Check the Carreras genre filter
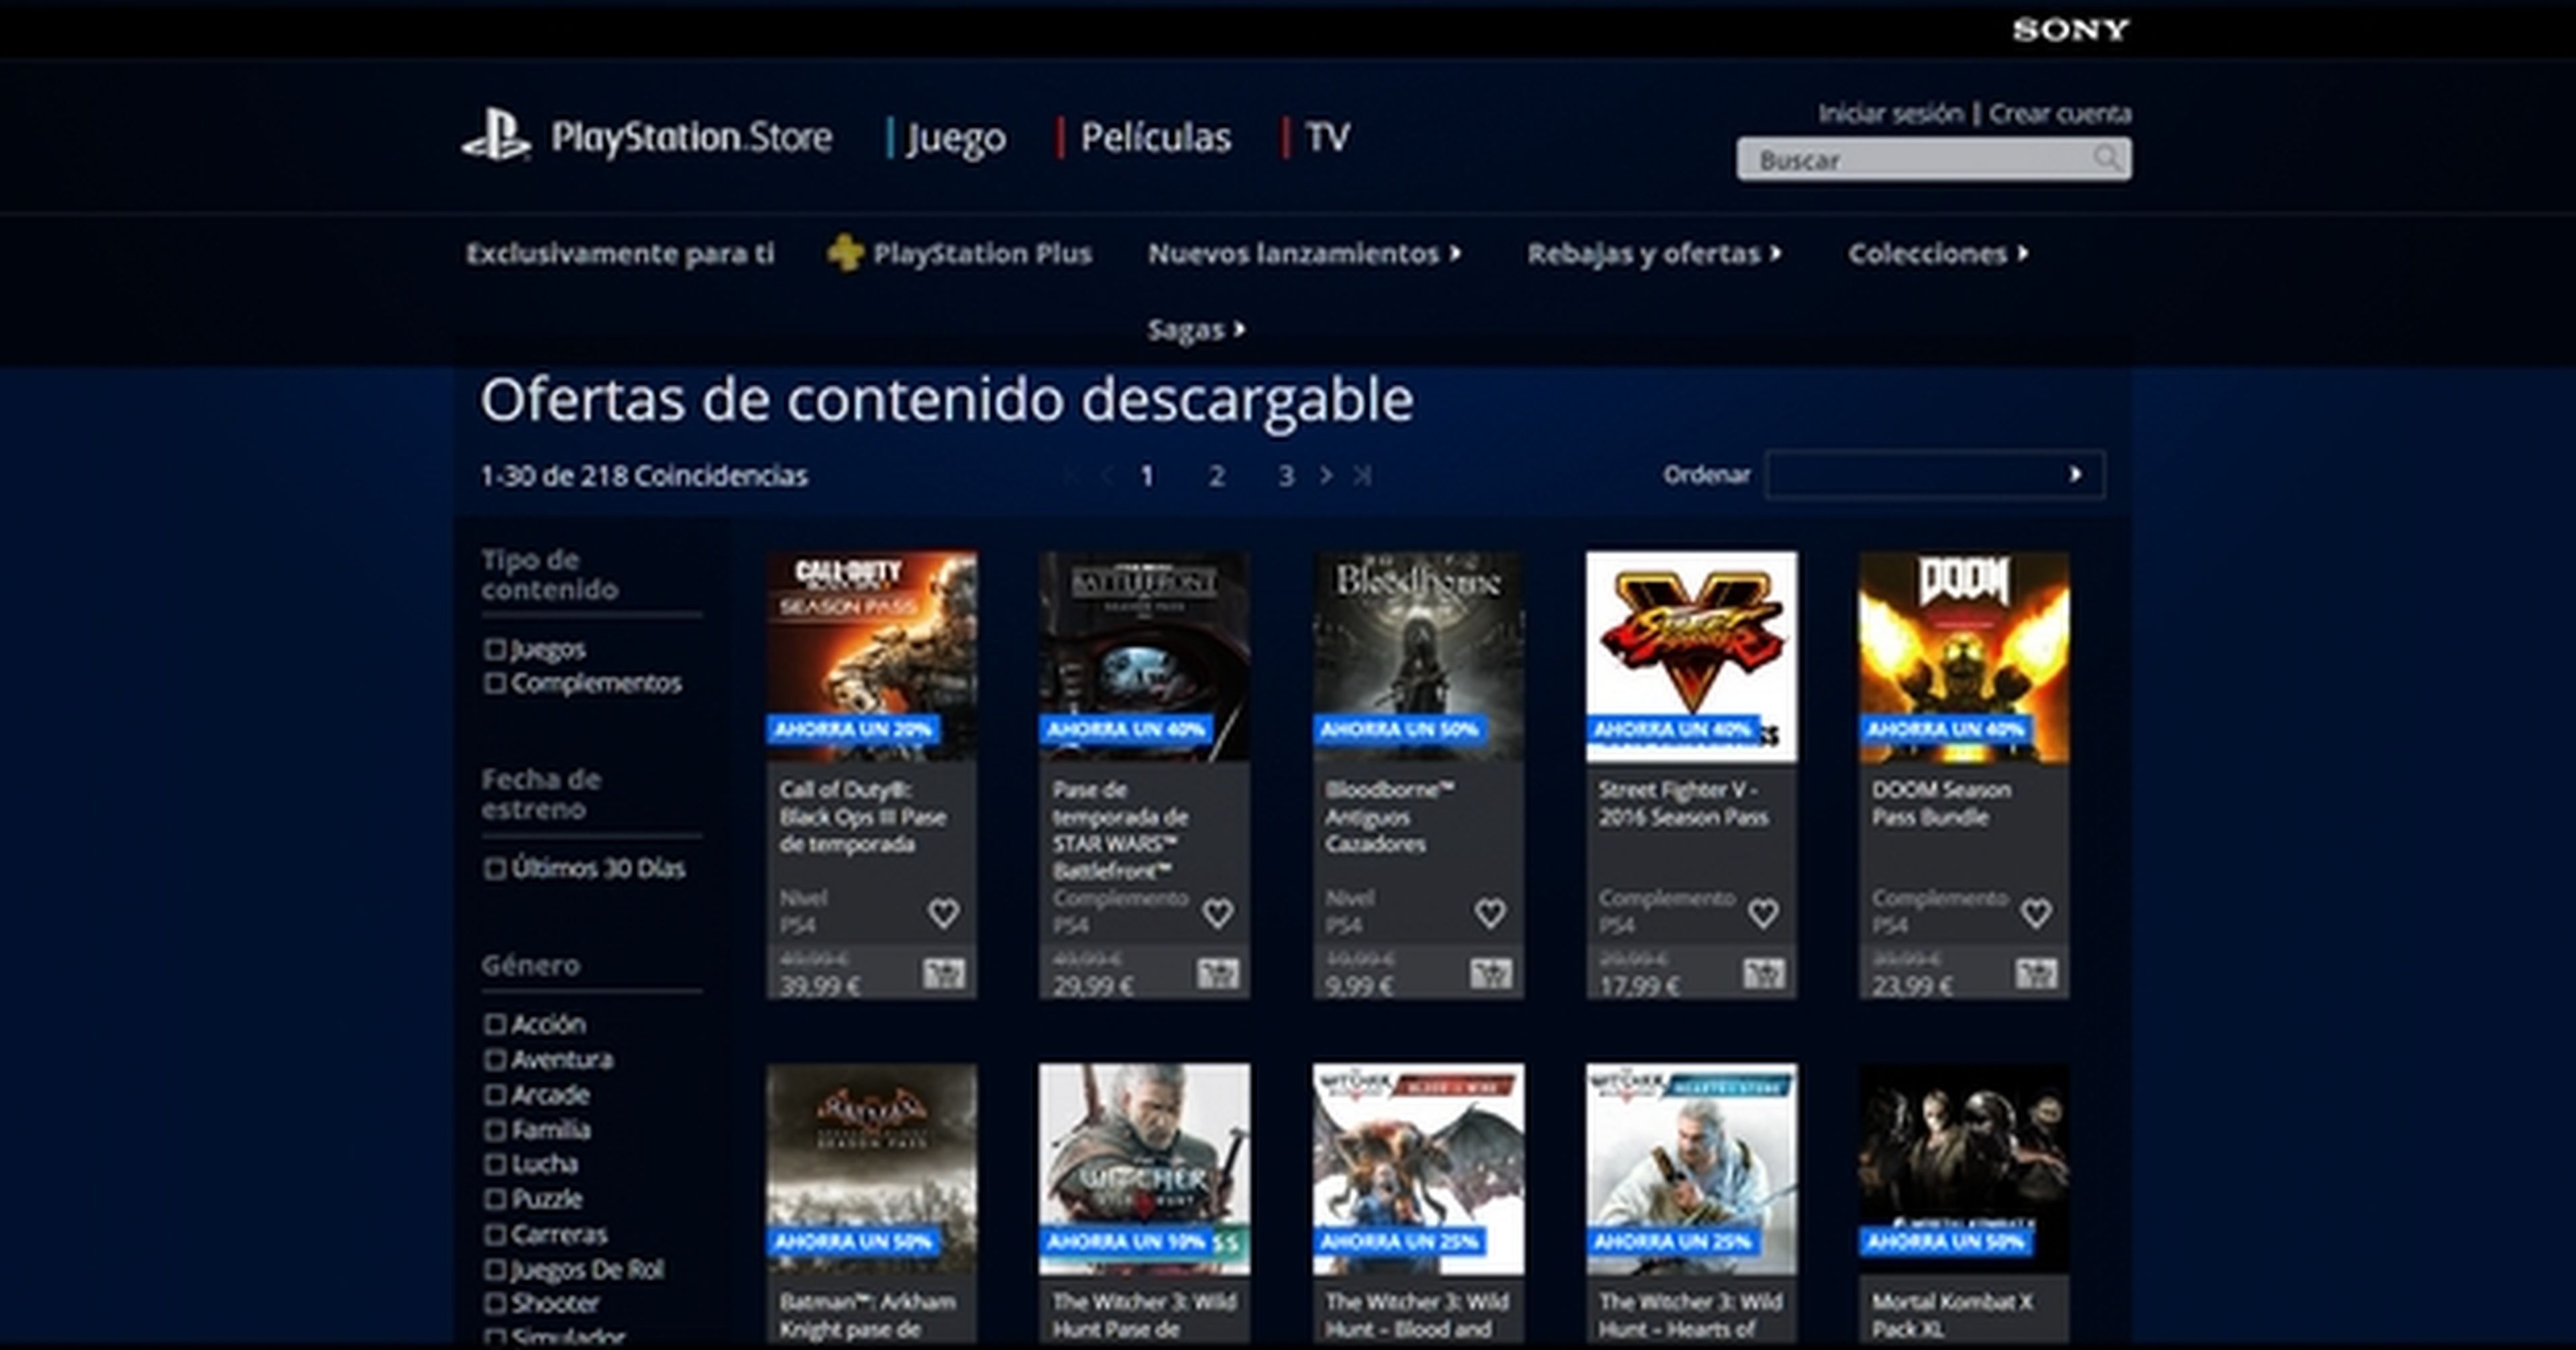The image size is (2576, 1350). pyautogui.click(x=494, y=1234)
